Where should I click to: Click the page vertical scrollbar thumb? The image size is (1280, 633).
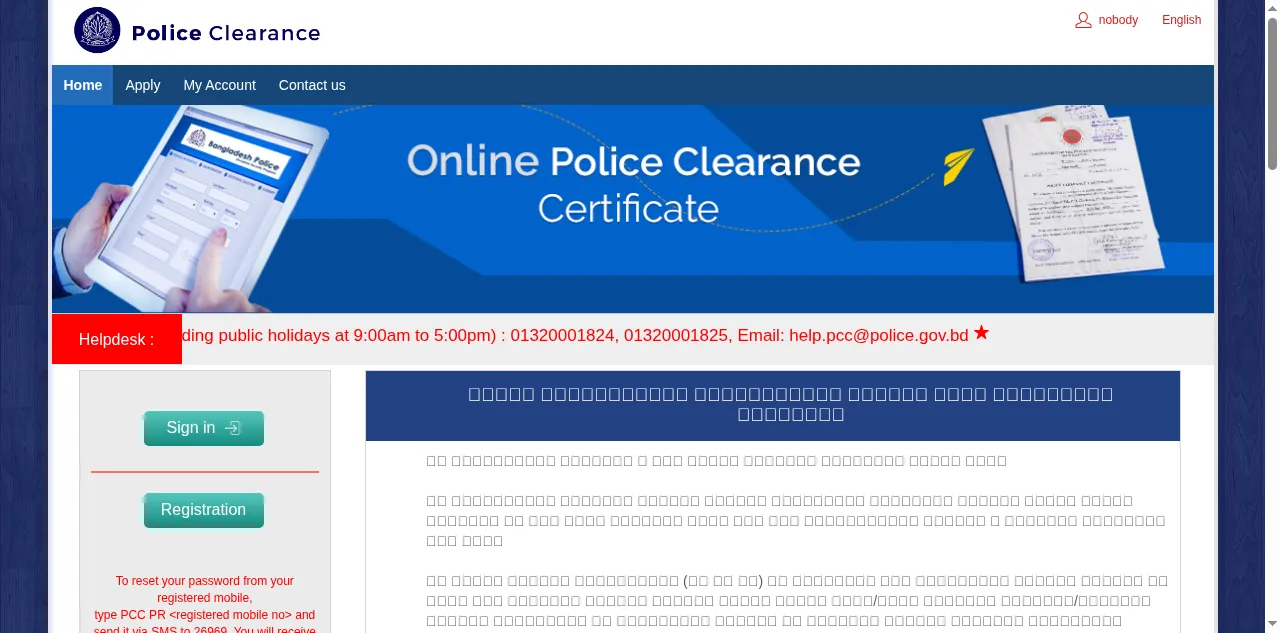click(x=1272, y=93)
